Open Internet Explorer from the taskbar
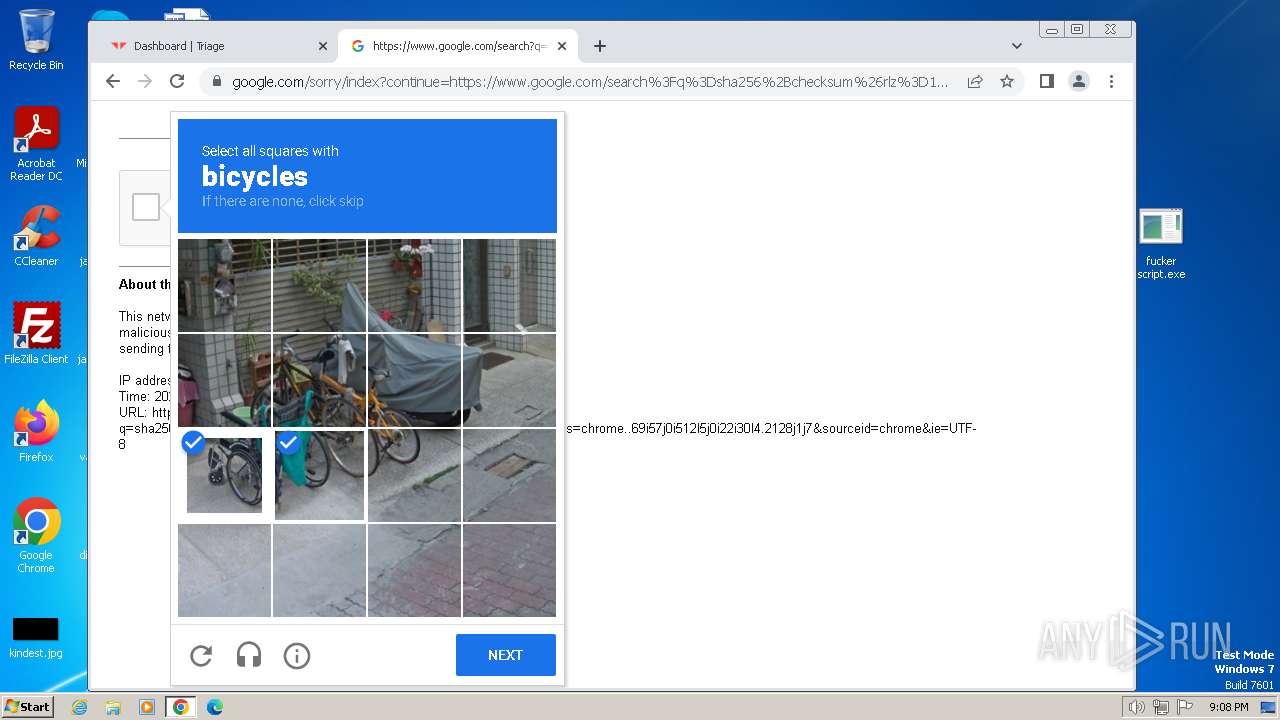The width and height of the screenshot is (1280, 720). click(79, 707)
